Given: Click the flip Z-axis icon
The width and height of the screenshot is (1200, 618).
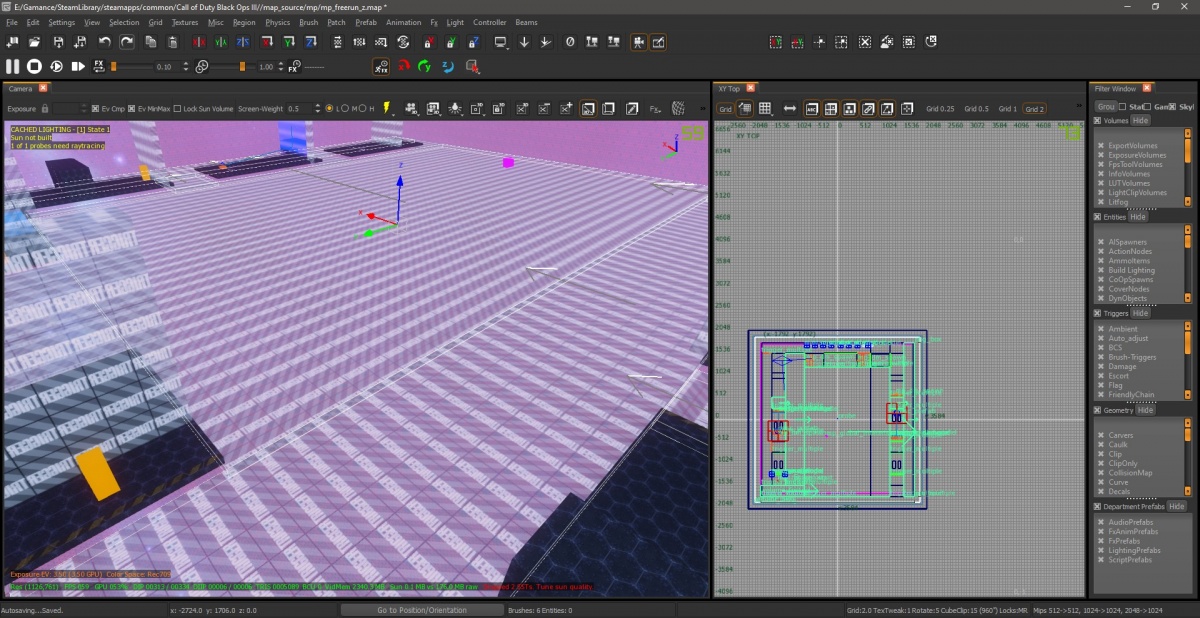Looking at the screenshot, I should point(243,42).
